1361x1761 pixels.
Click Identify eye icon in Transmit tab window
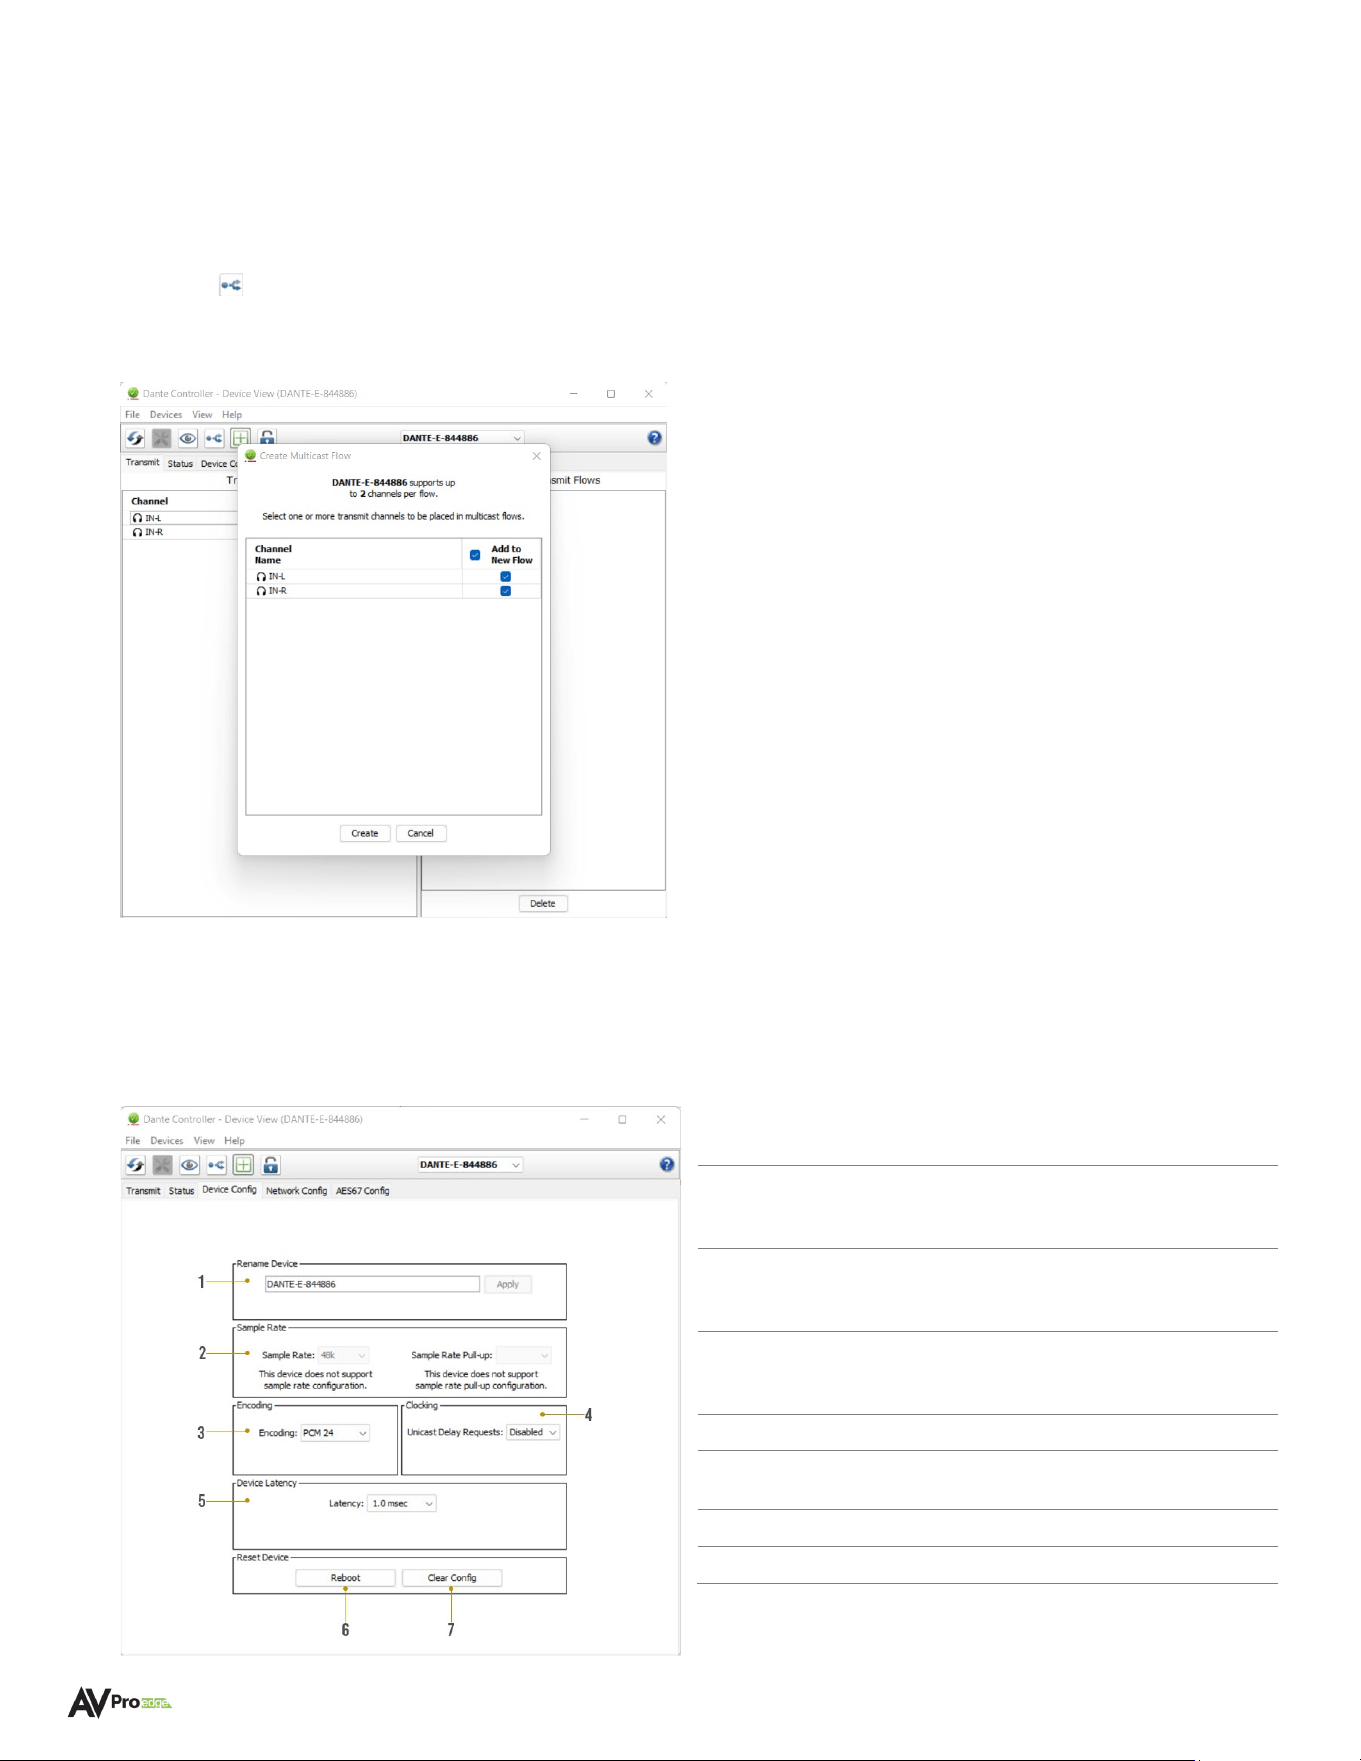coord(188,438)
